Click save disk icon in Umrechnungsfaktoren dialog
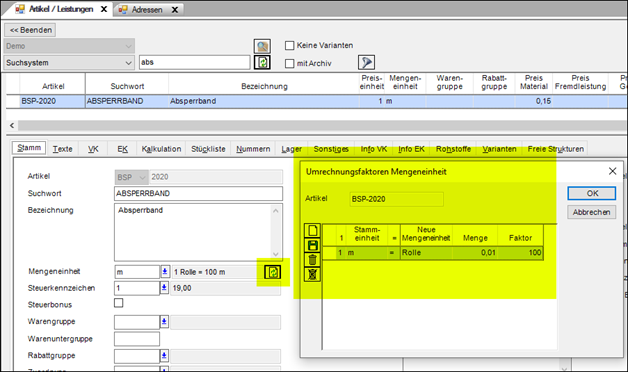This screenshot has width=628, height=372. (312, 245)
